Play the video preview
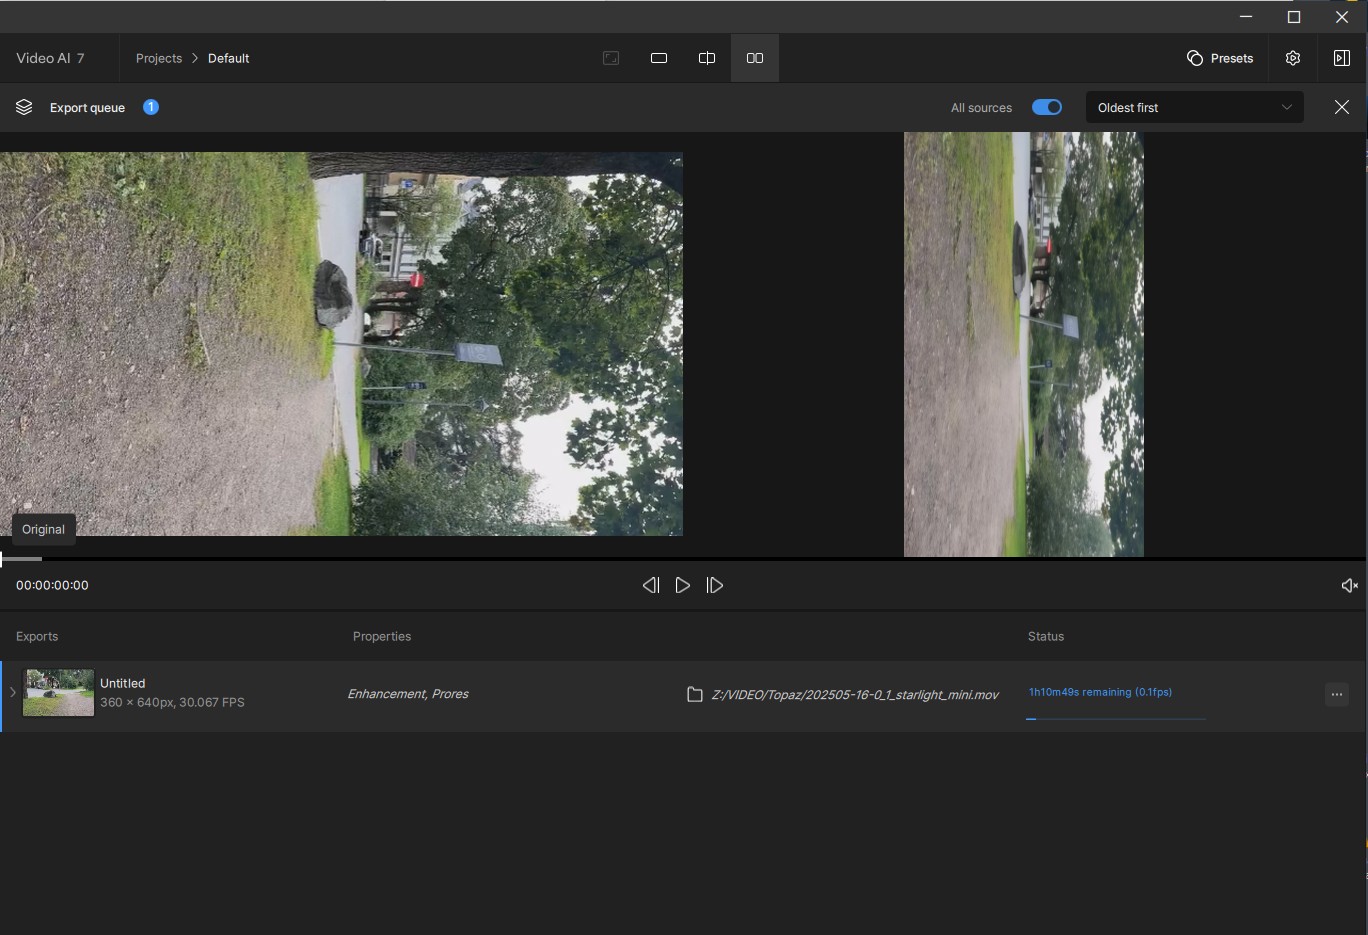The height and width of the screenshot is (935, 1368). pos(683,585)
